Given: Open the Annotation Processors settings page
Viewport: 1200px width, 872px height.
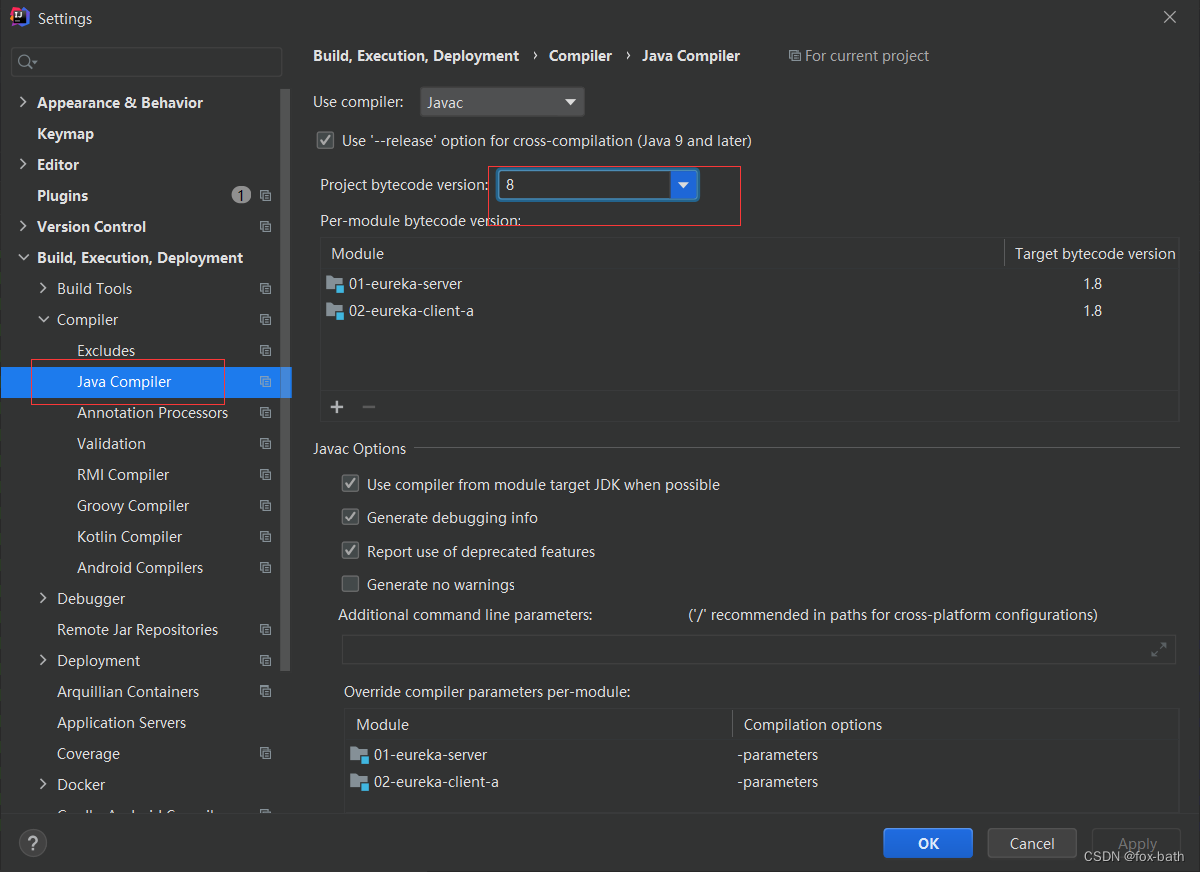Looking at the screenshot, I should click(152, 413).
